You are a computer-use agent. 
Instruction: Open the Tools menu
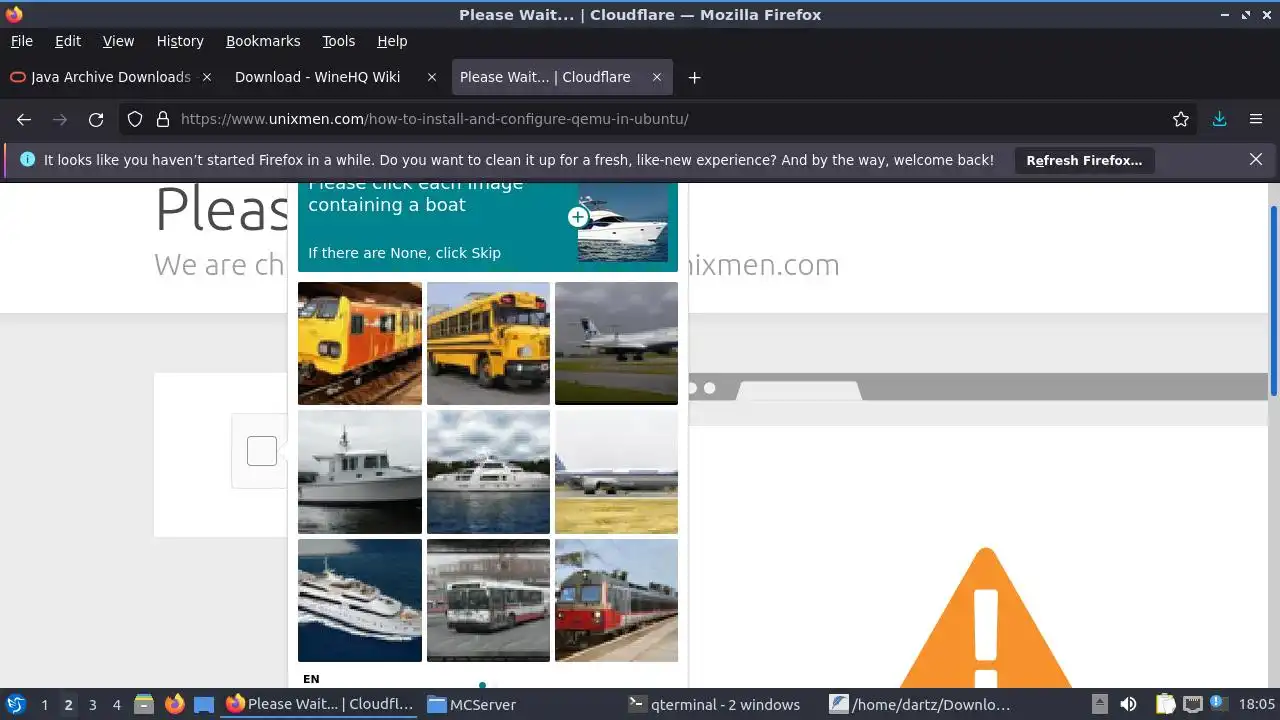pyautogui.click(x=338, y=41)
